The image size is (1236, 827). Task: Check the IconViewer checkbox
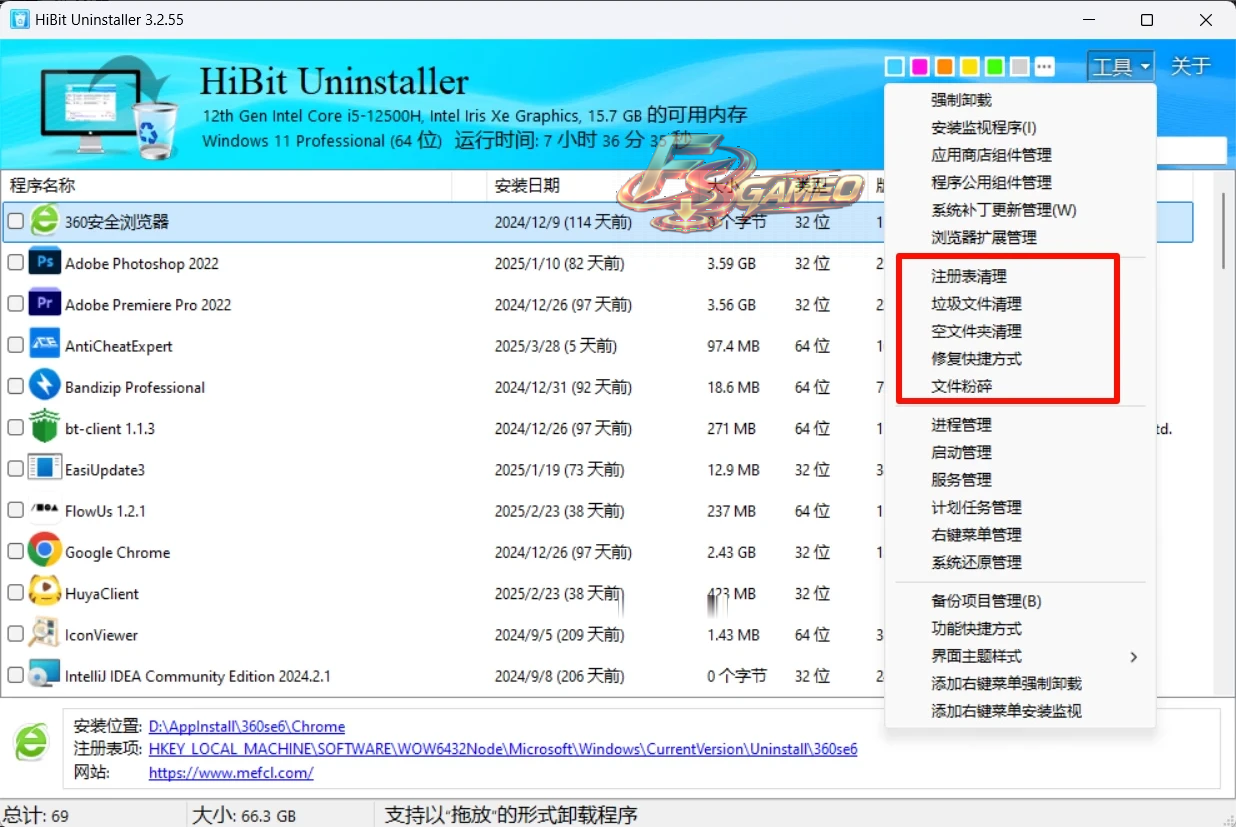[15, 634]
